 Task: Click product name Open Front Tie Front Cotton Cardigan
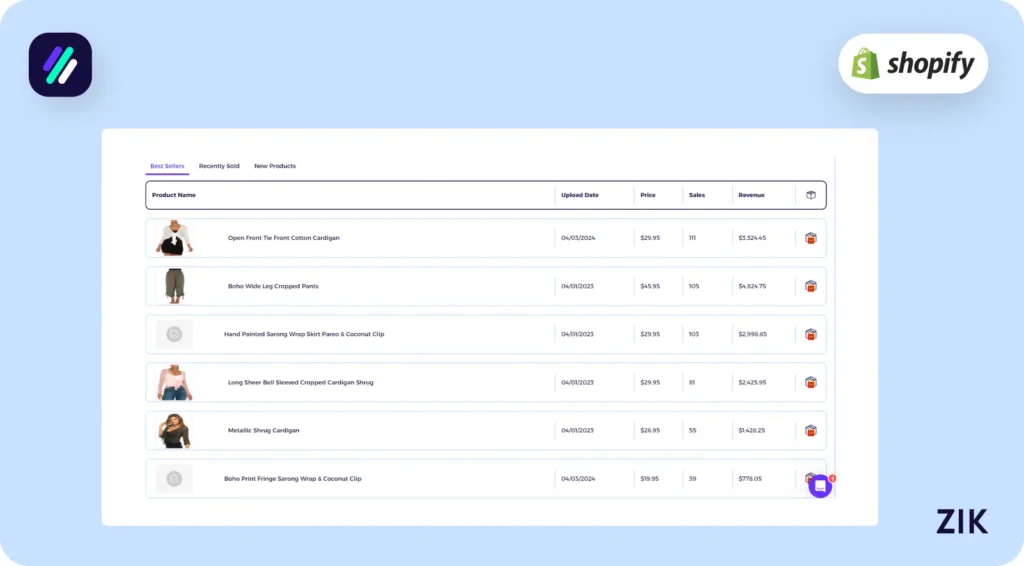click(x=283, y=238)
